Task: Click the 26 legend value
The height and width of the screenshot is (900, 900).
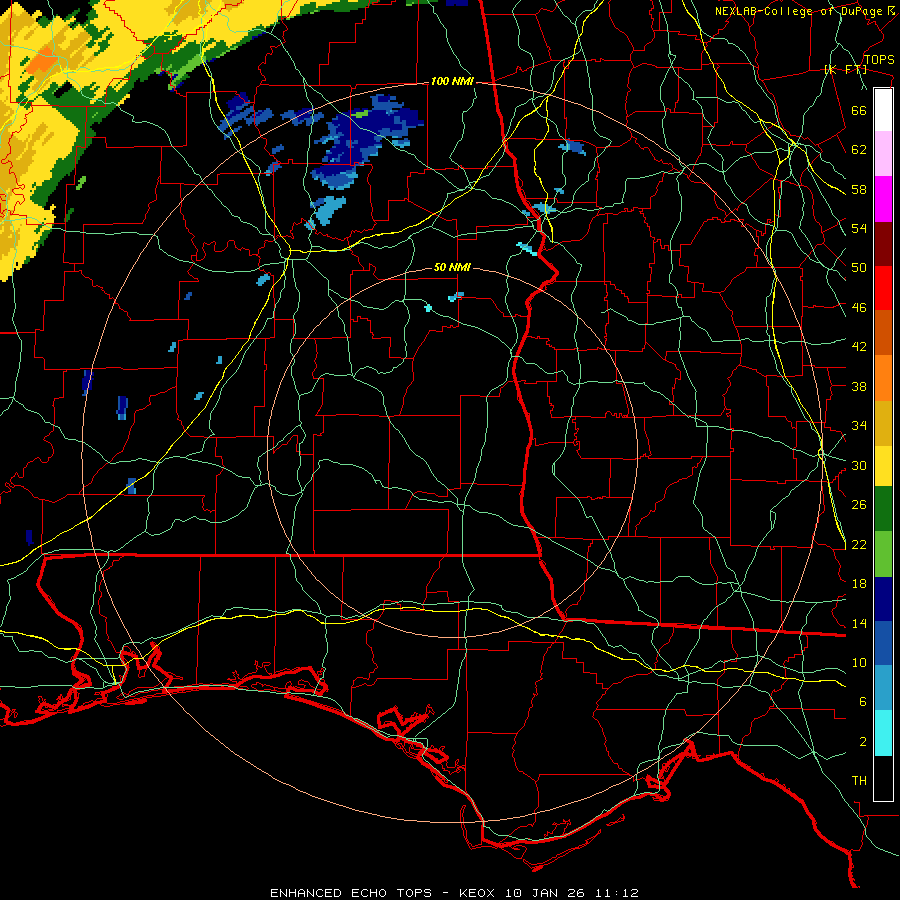Action: click(x=859, y=505)
